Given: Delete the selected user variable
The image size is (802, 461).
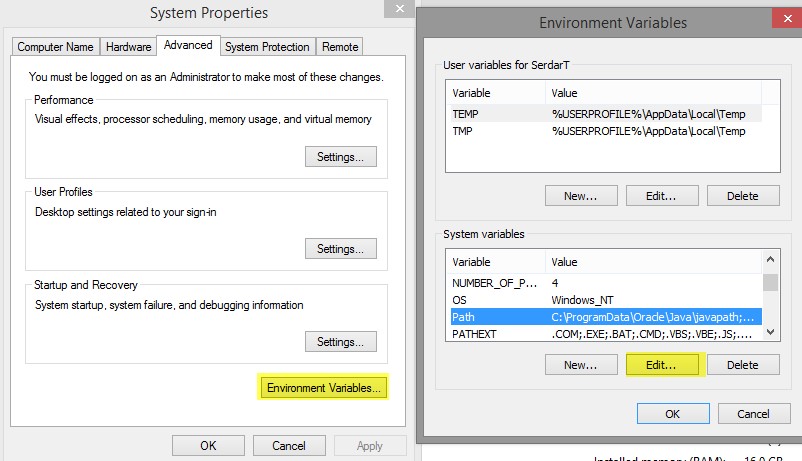Looking at the screenshot, I should point(742,196).
